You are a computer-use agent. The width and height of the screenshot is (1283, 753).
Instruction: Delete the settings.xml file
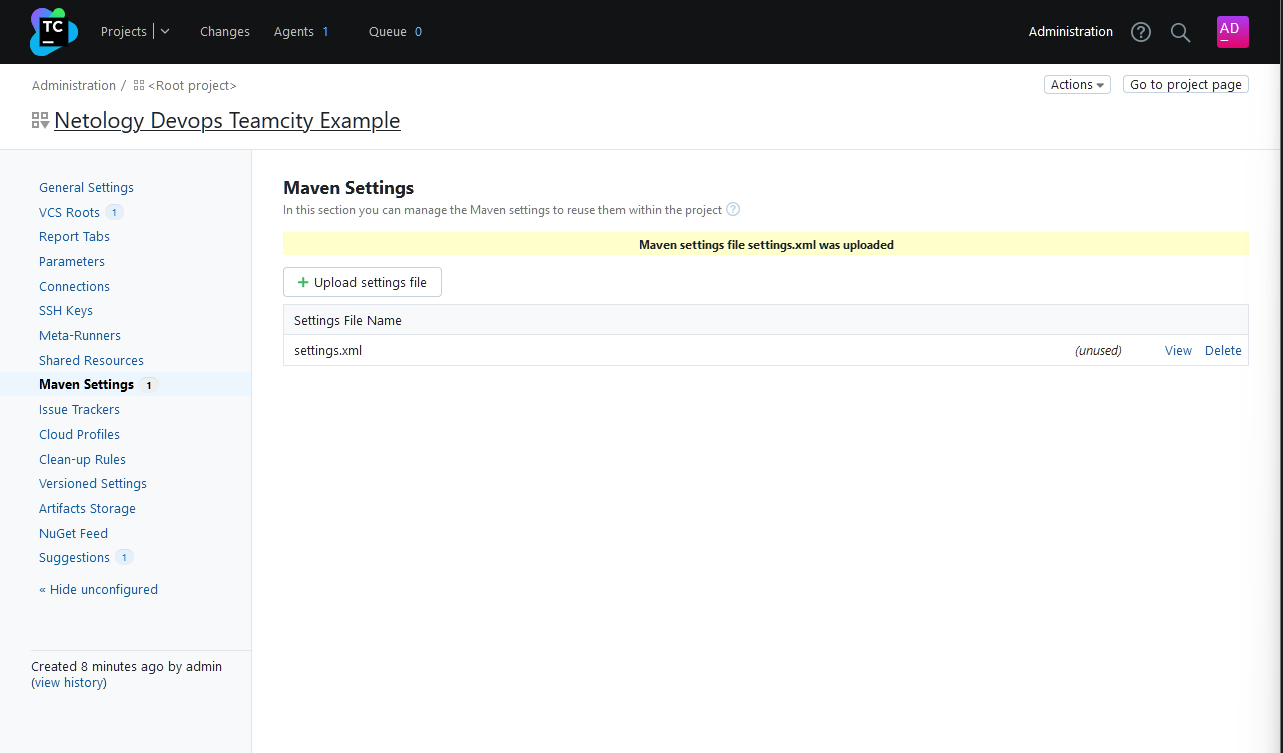pyautogui.click(x=1223, y=350)
